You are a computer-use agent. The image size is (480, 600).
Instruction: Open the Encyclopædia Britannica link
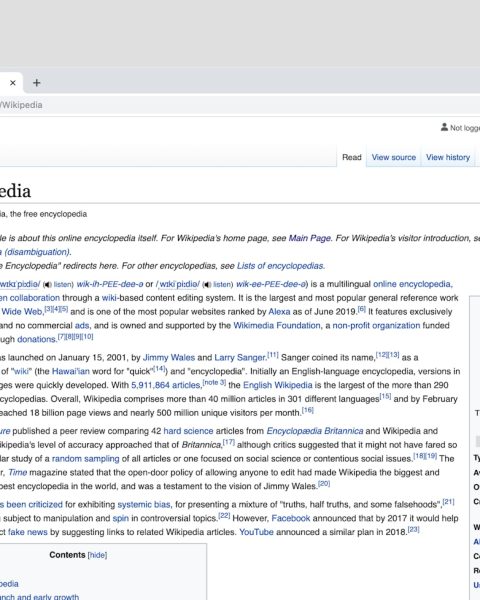(315, 431)
